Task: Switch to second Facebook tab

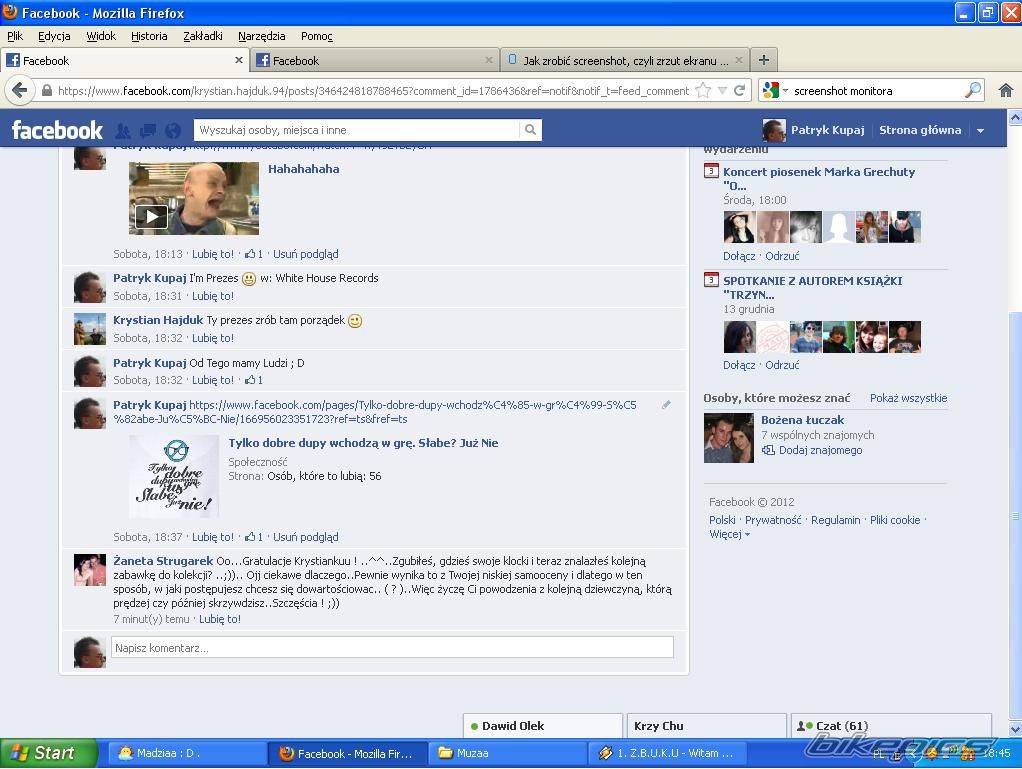Action: (375, 60)
